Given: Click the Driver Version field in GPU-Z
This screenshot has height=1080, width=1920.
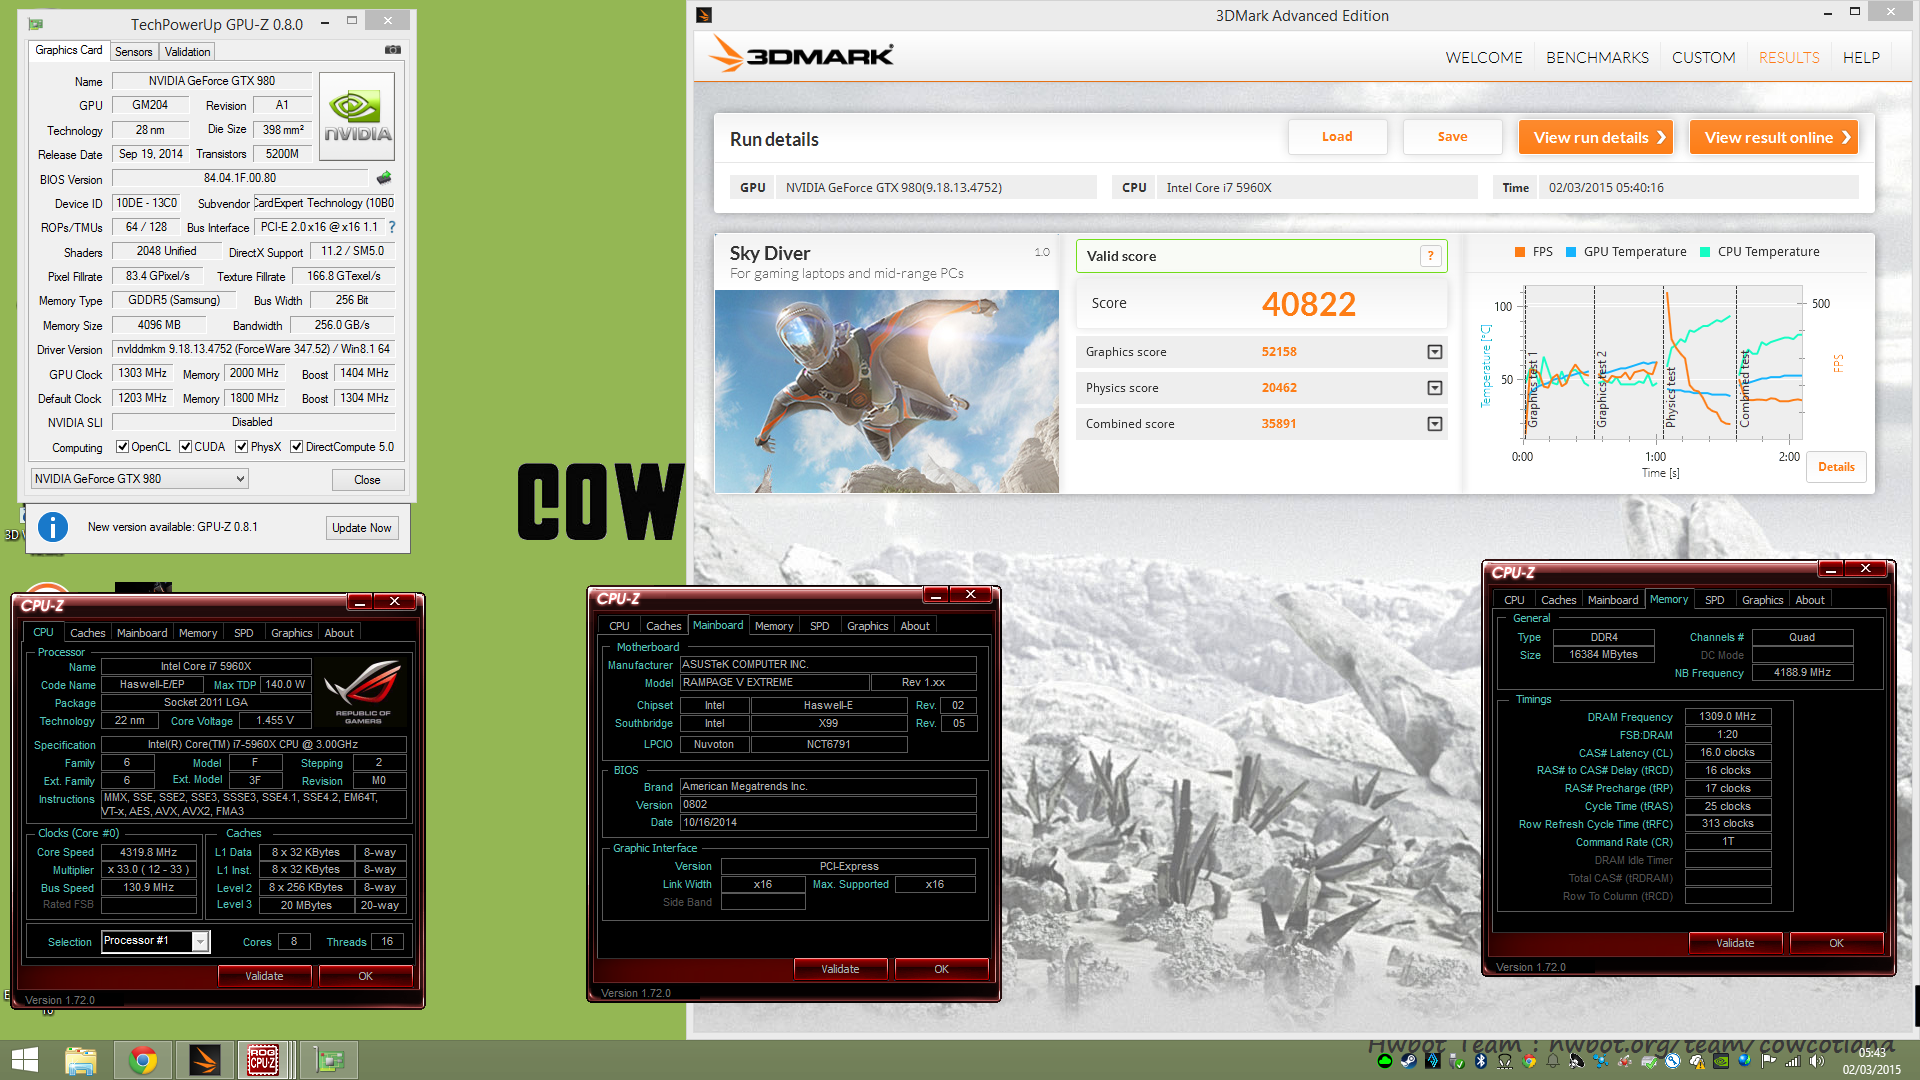Looking at the screenshot, I should coord(254,349).
